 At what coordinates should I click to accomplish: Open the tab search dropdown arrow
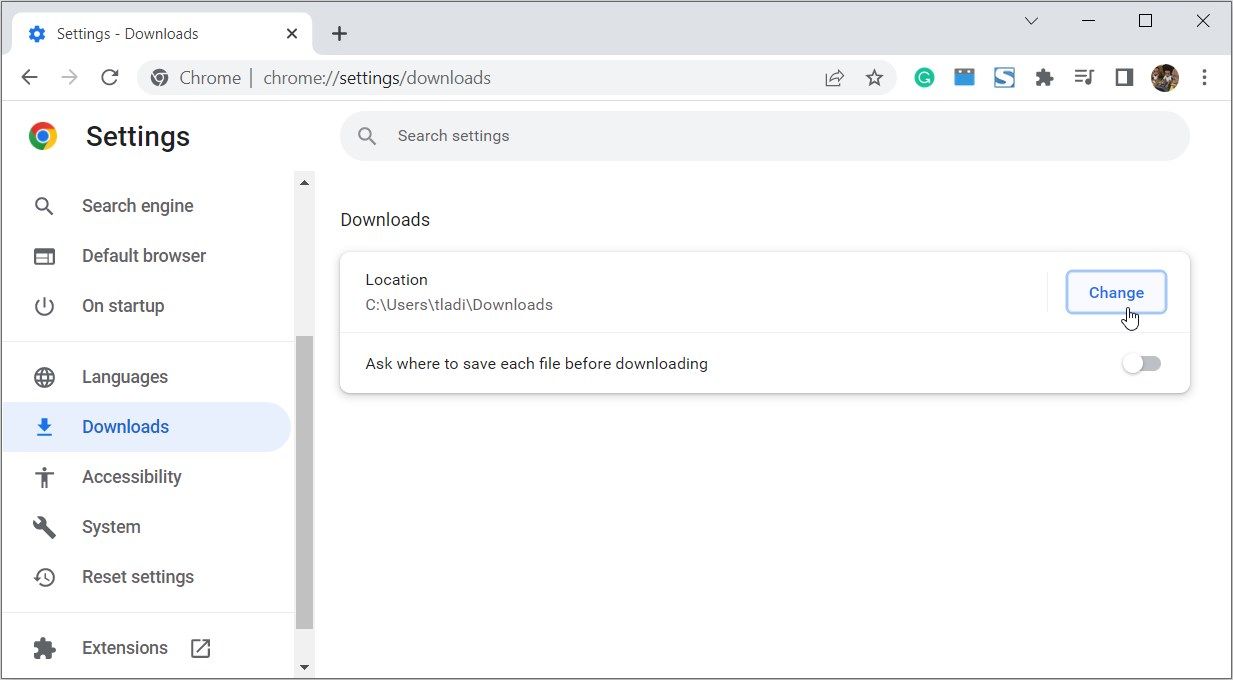click(x=1031, y=20)
